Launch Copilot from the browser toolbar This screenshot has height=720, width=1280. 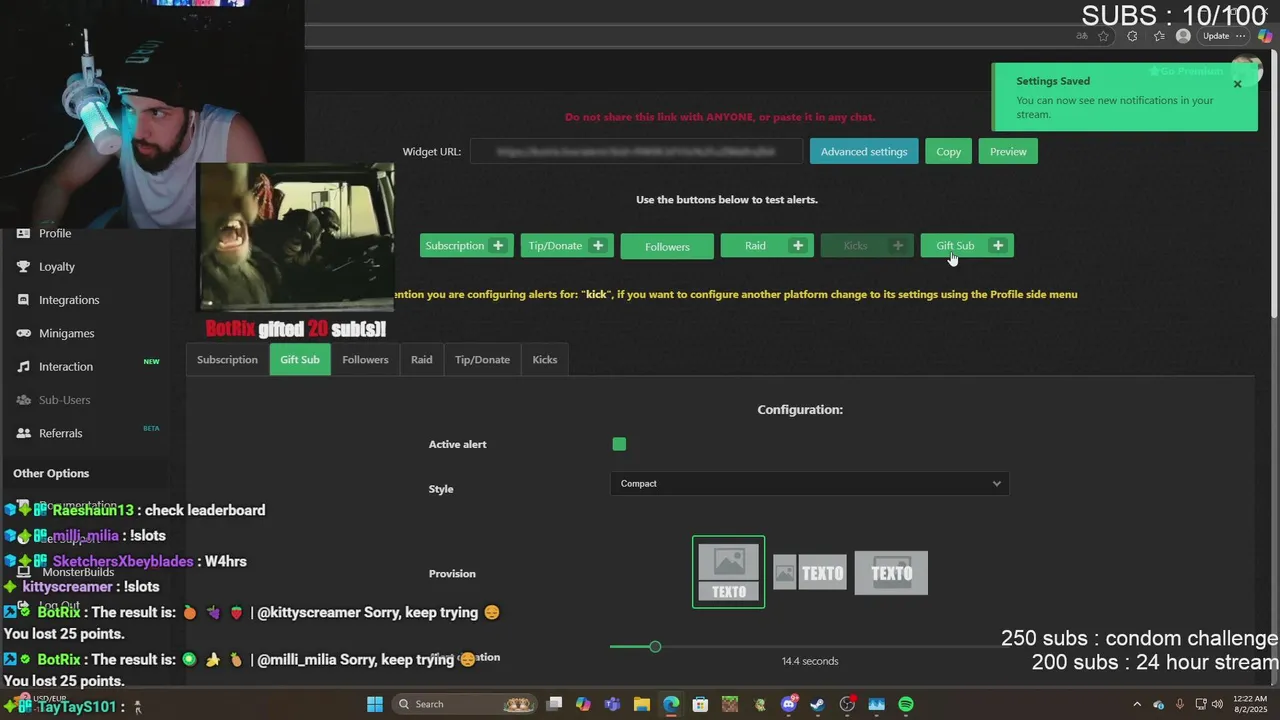(1265, 36)
